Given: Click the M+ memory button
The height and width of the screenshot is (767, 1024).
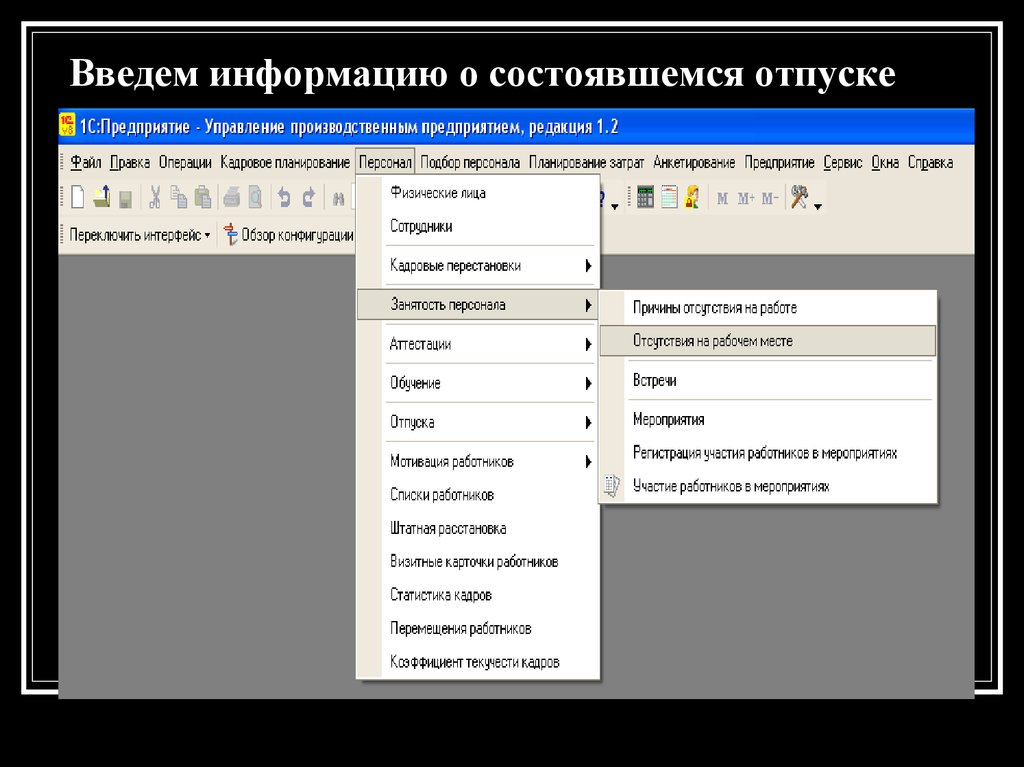Looking at the screenshot, I should click(745, 197).
